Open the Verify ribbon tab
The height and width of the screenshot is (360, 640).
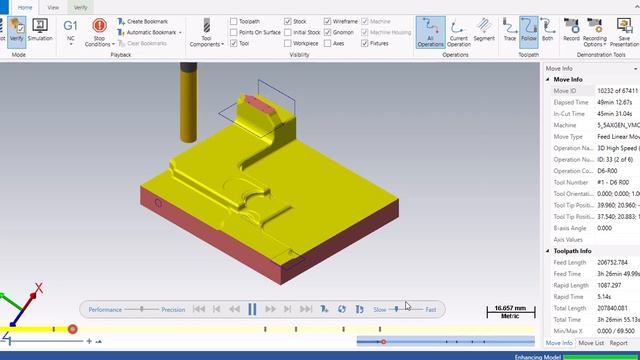[x=80, y=7]
